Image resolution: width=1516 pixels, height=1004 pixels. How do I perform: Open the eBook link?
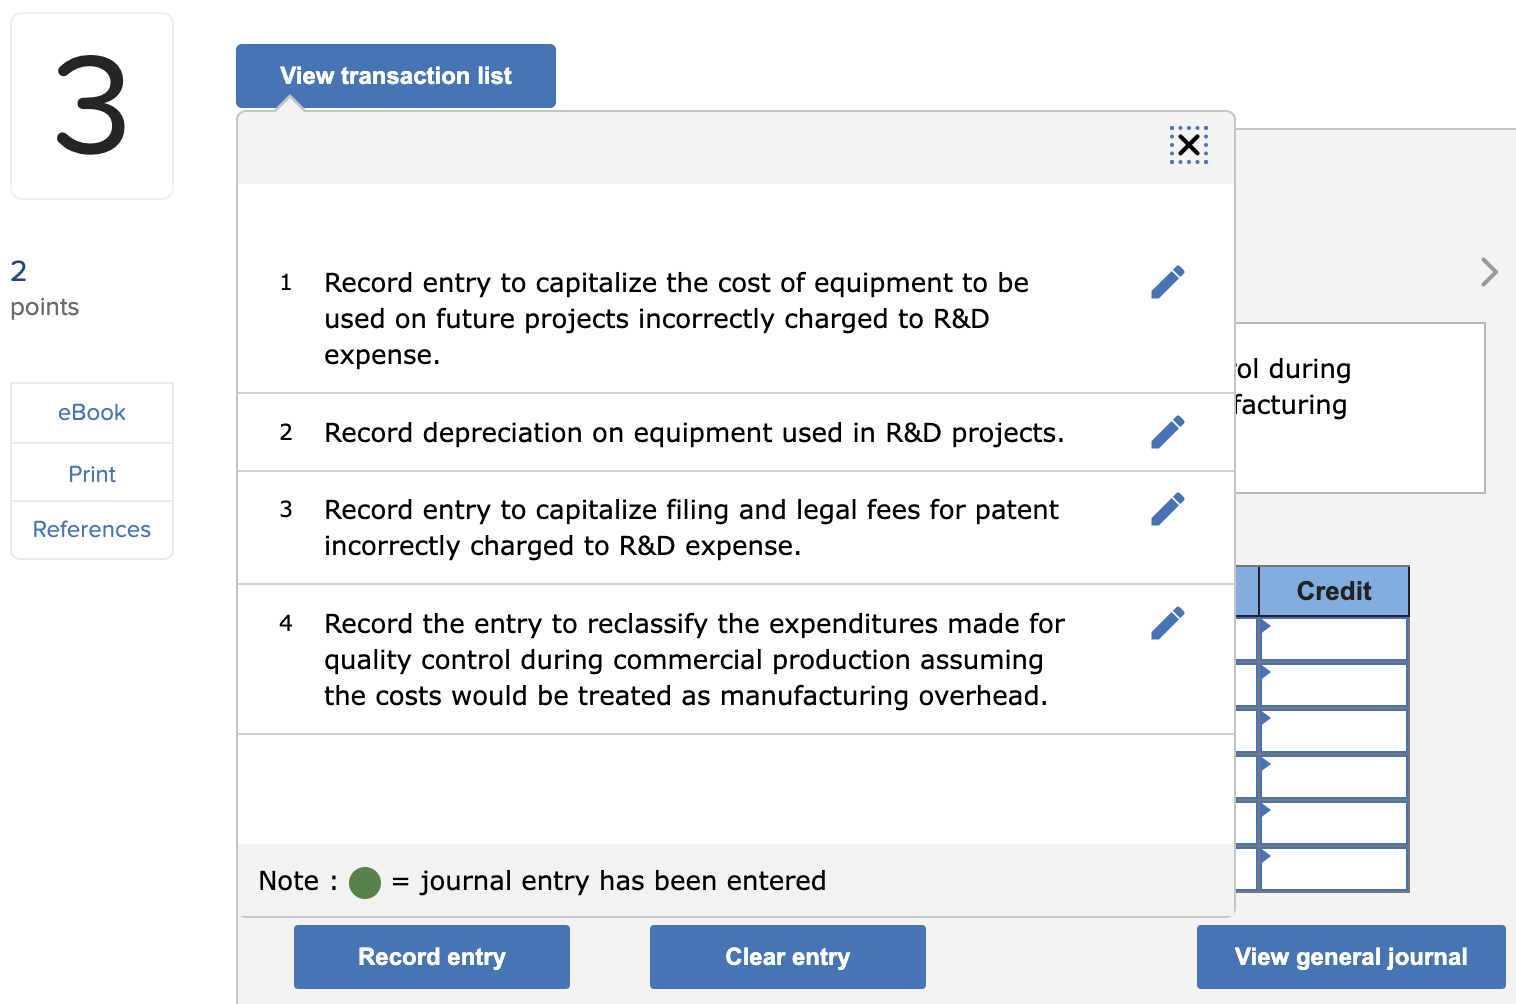click(x=92, y=413)
